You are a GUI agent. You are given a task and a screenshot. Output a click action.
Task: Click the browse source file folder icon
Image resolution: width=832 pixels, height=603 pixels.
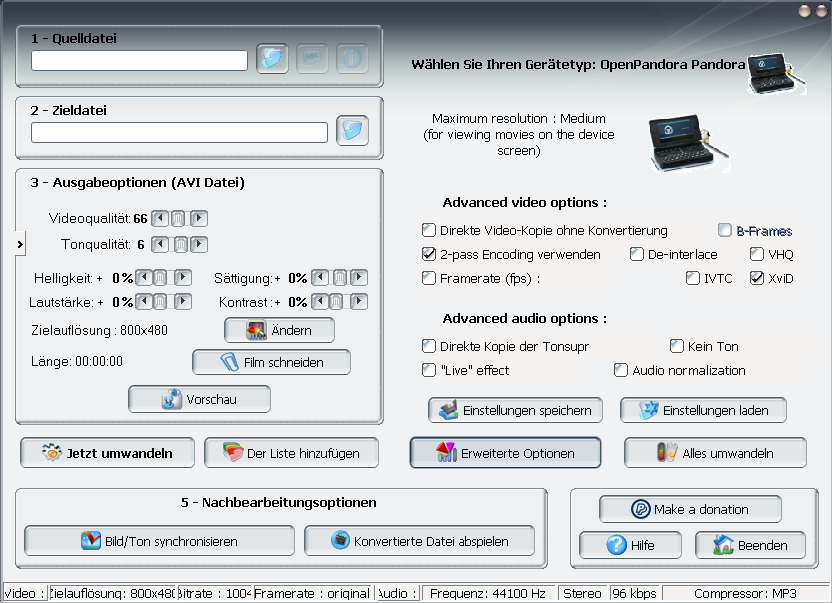click(272, 59)
